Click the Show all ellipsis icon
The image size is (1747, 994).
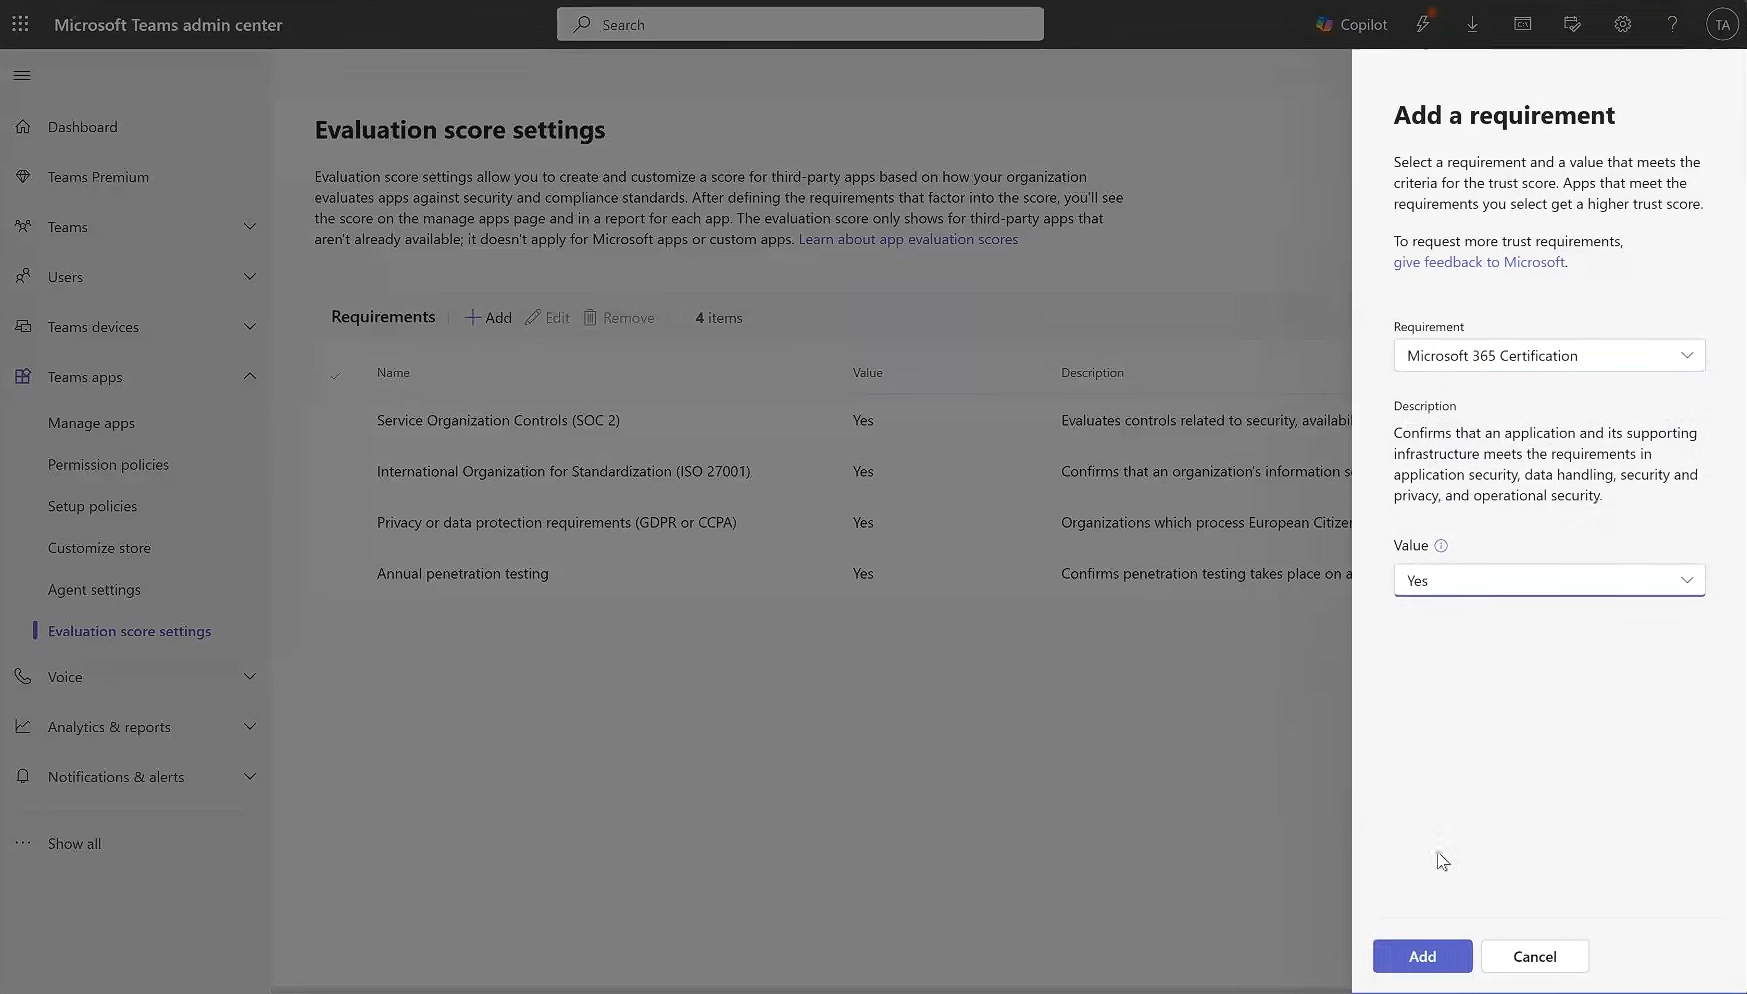coord(23,843)
